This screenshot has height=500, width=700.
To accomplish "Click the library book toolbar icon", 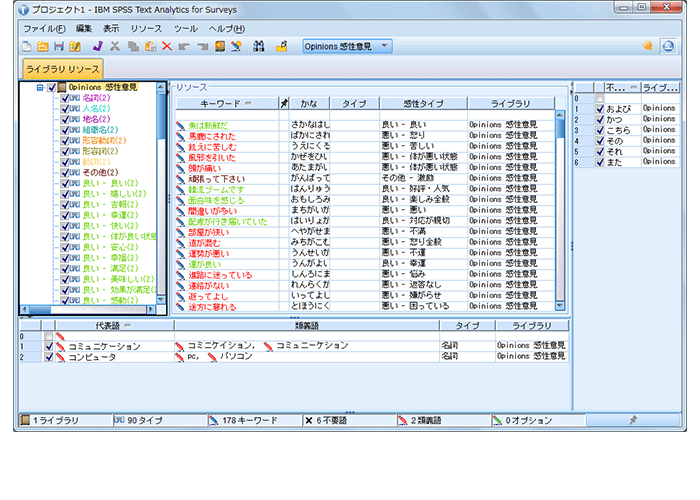I will coord(220,46).
